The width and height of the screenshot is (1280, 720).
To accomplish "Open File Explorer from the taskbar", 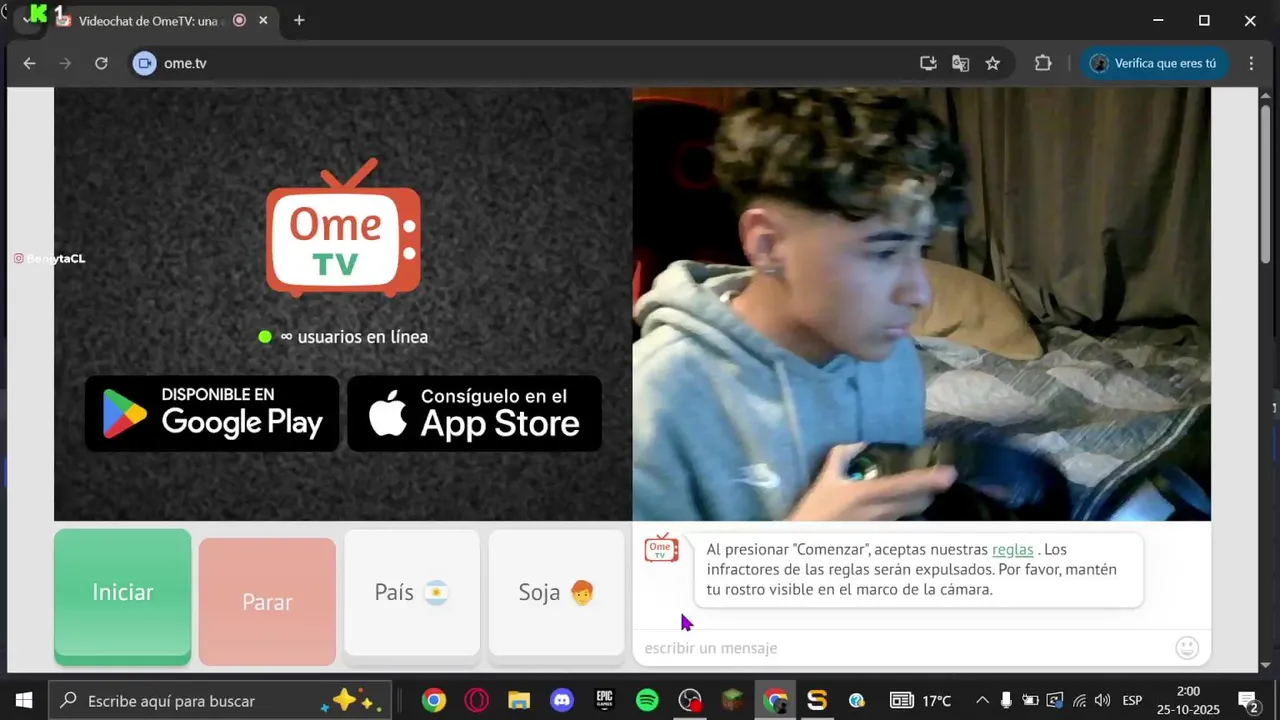I will [519, 701].
